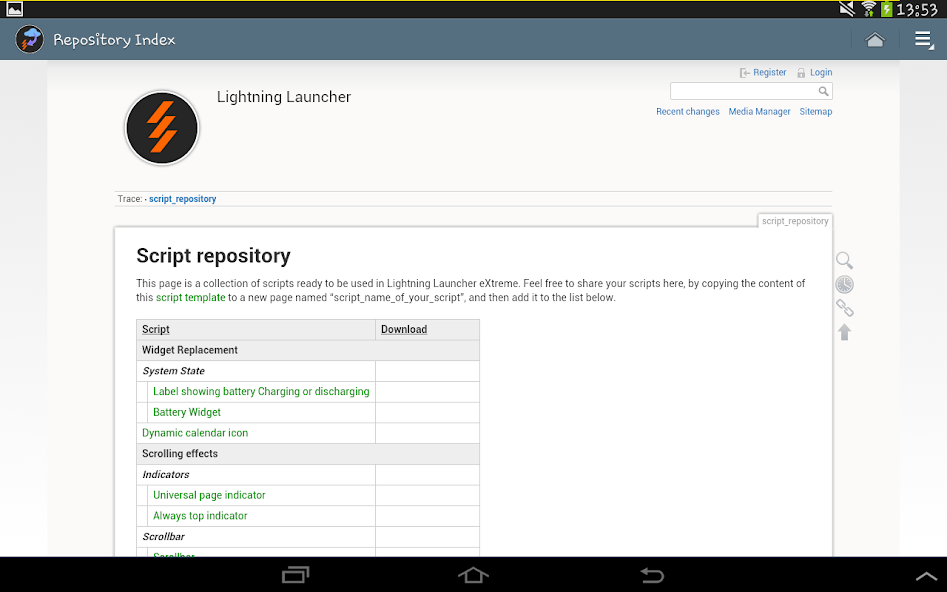The image size is (947, 592).
Task: Tap the Lightning Launcher logo image
Action: click(x=162, y=128)
